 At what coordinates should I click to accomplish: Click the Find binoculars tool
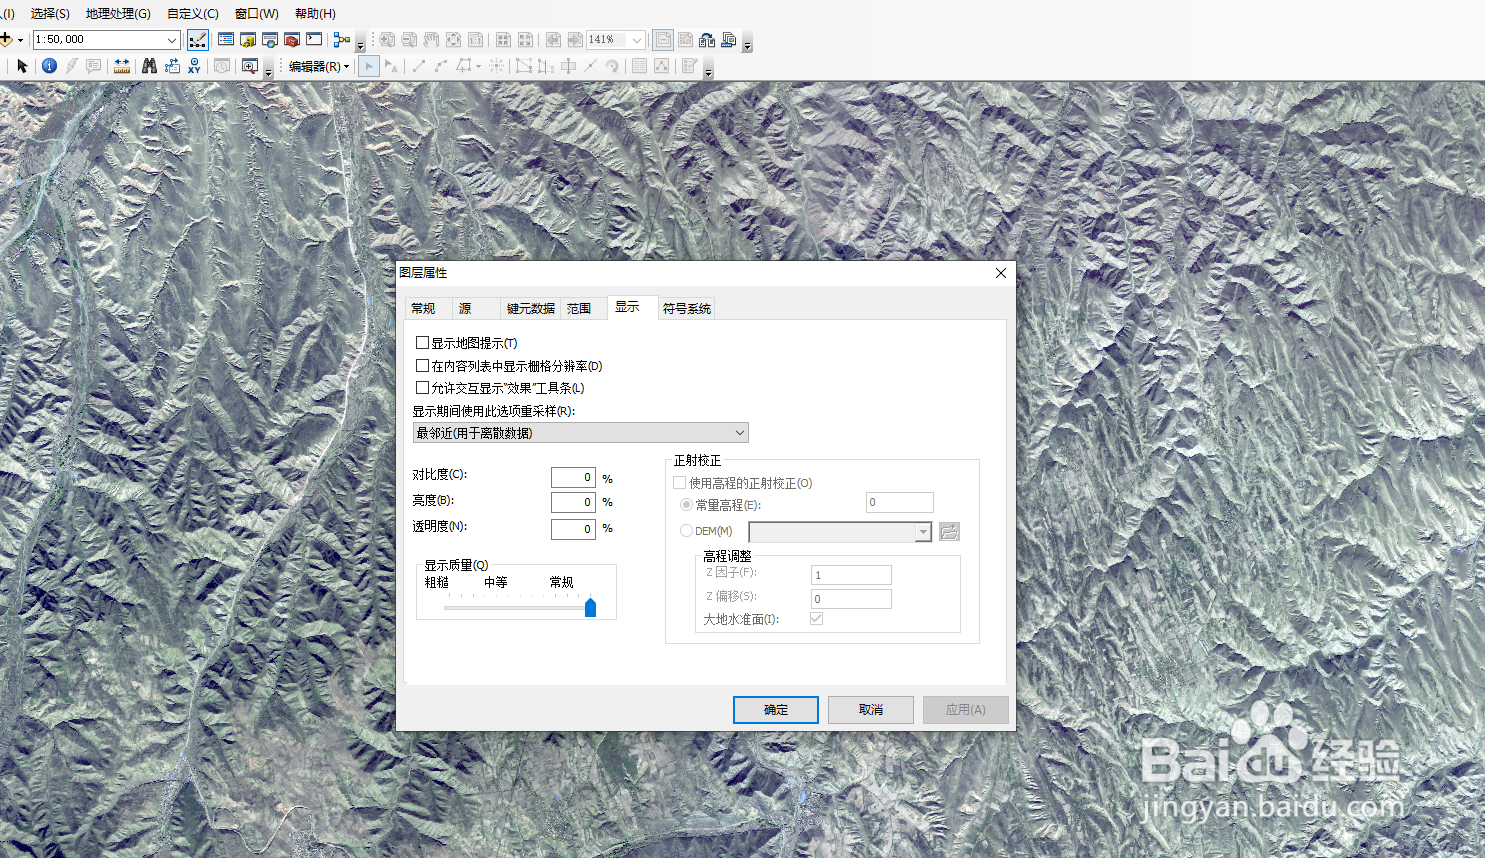149,66
